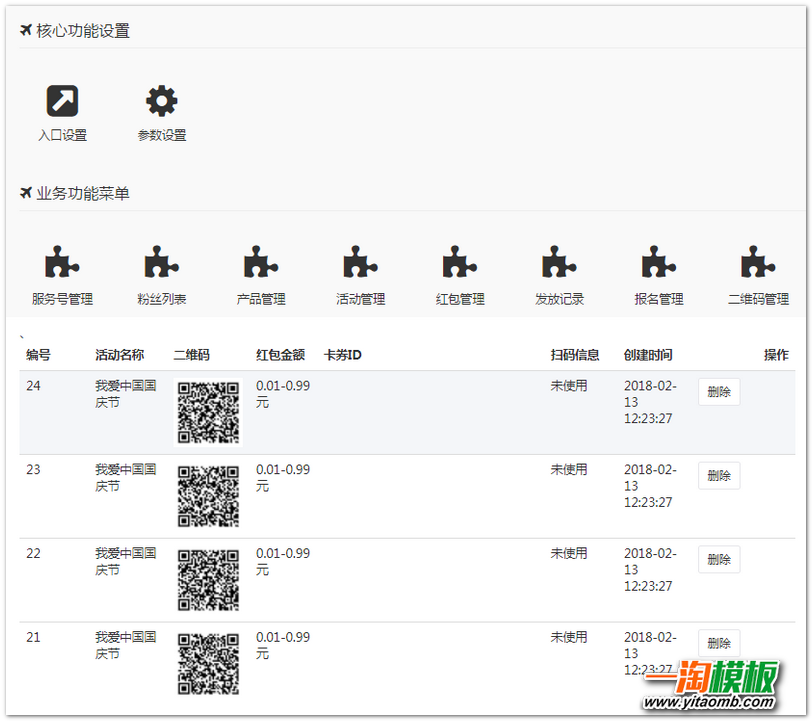Click the 删除 button in row 24
The image size is (812, 721).
click(719, 392)
